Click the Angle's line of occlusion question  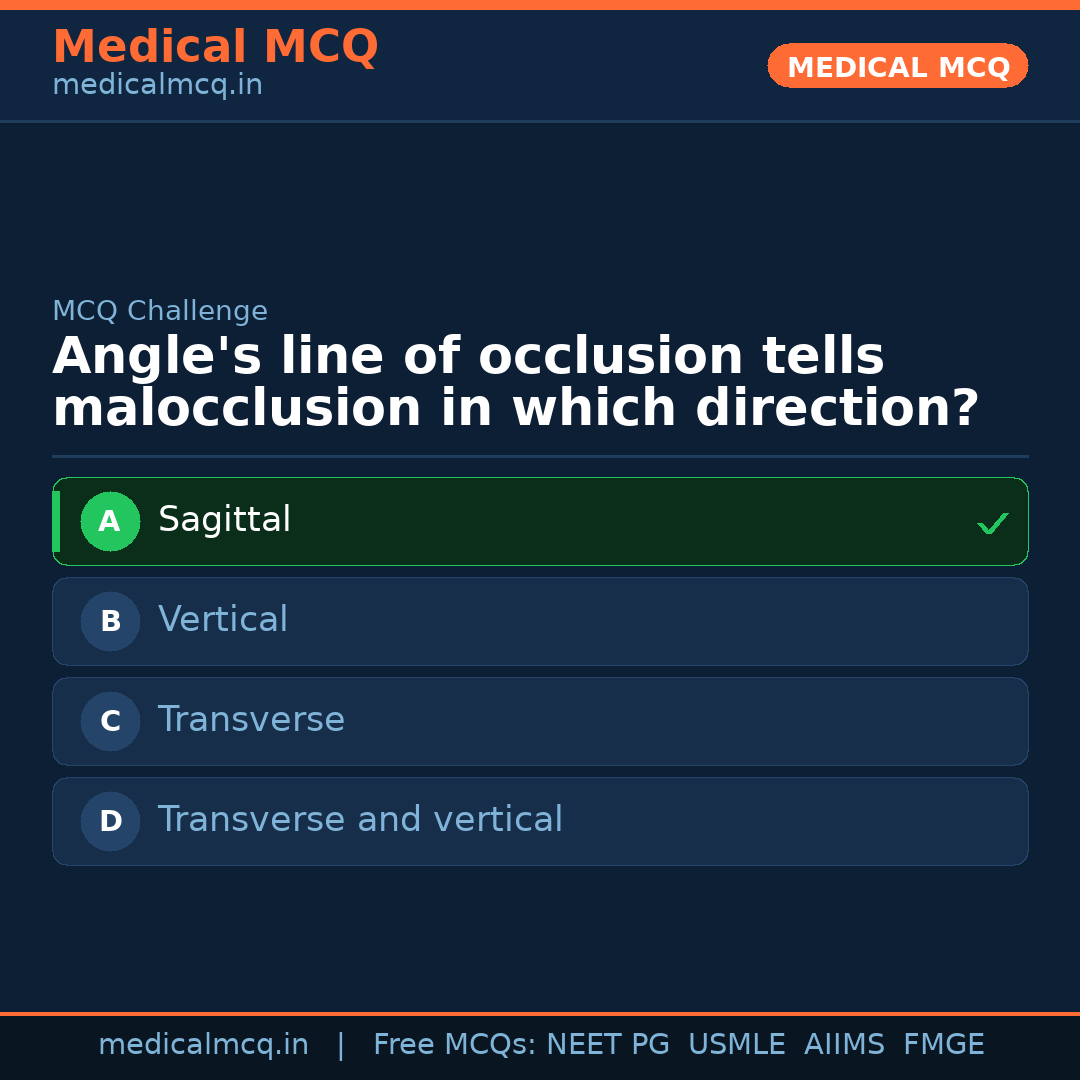pos(515,383)
